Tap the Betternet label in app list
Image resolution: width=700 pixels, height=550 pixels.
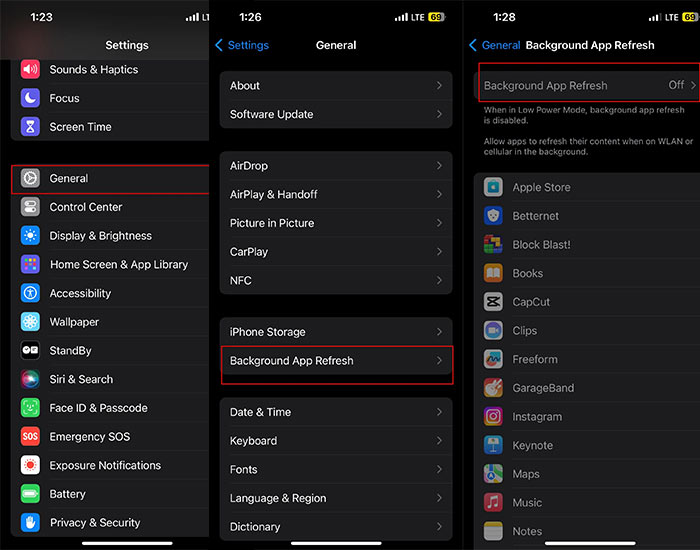535,216
